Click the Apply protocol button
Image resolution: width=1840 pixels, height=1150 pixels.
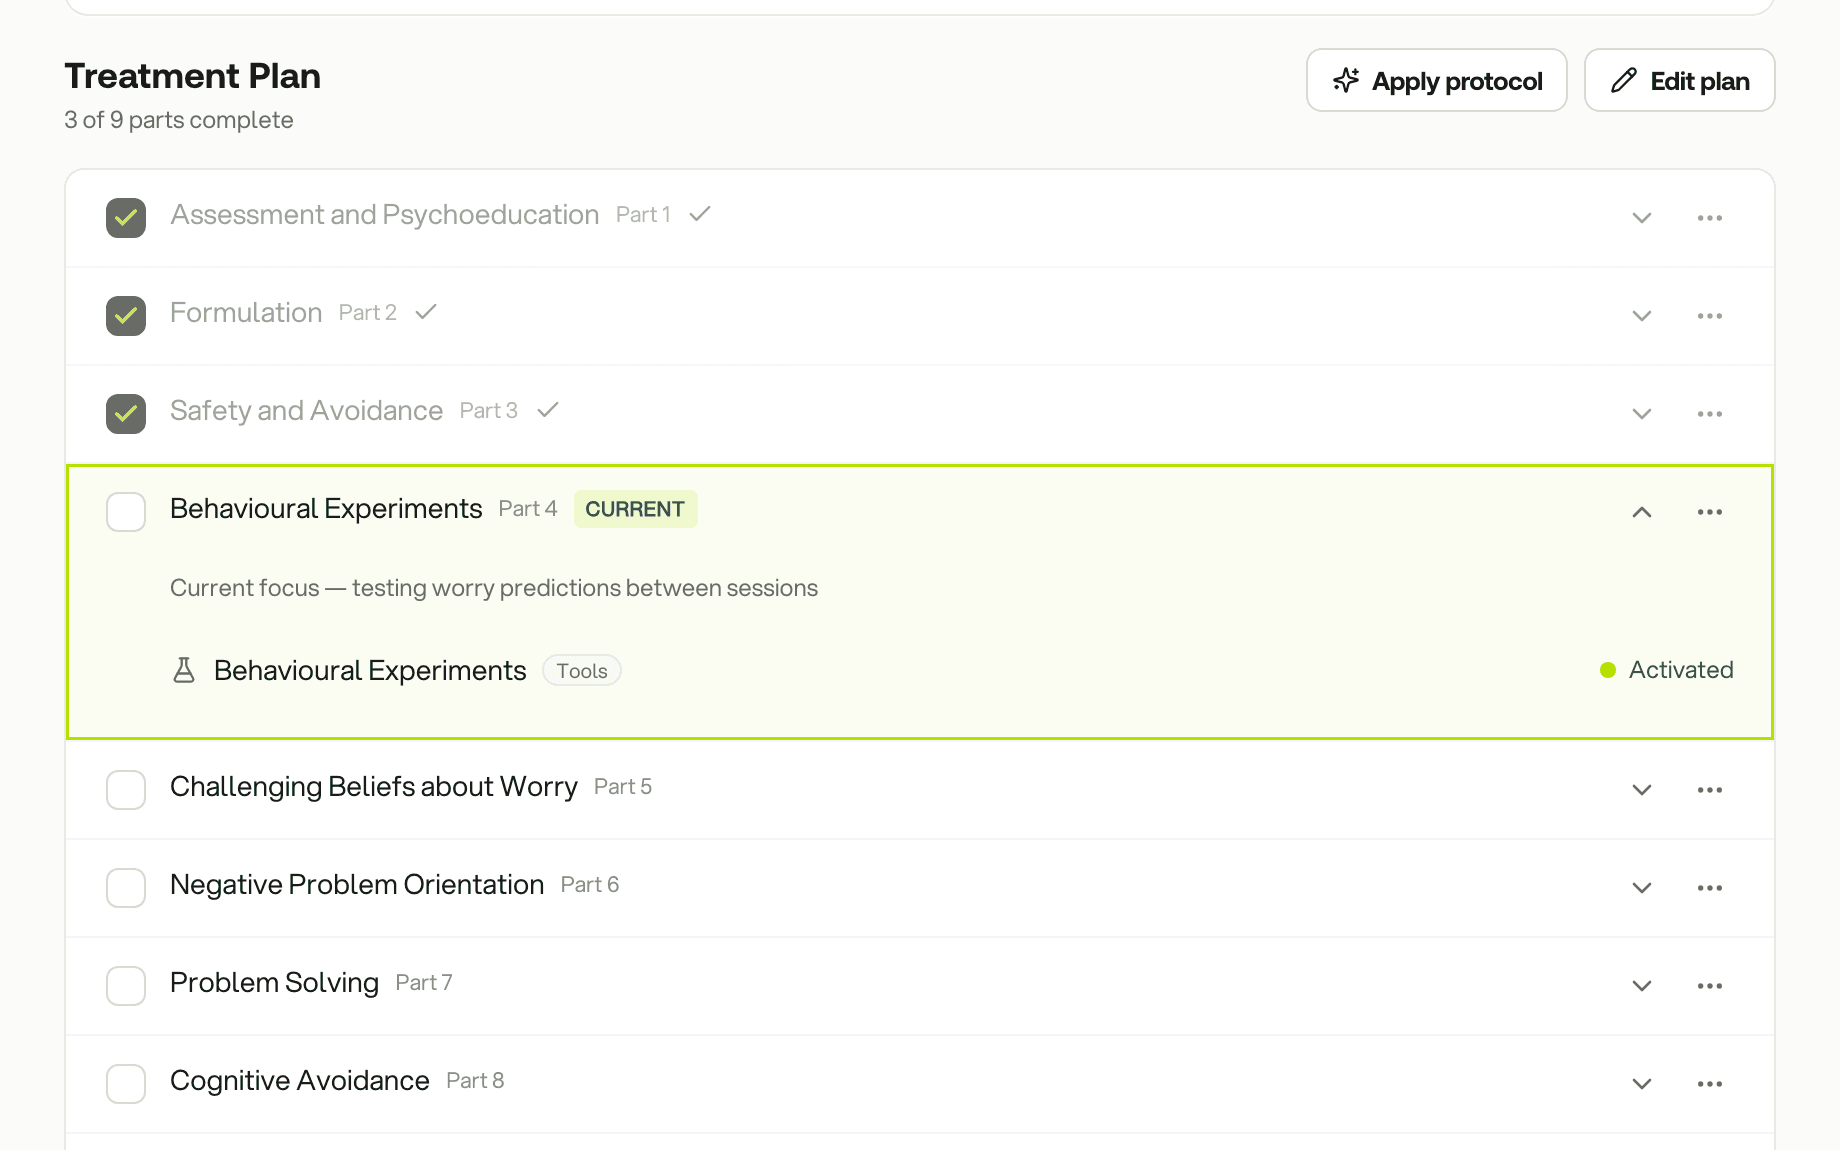[1437, 80]
